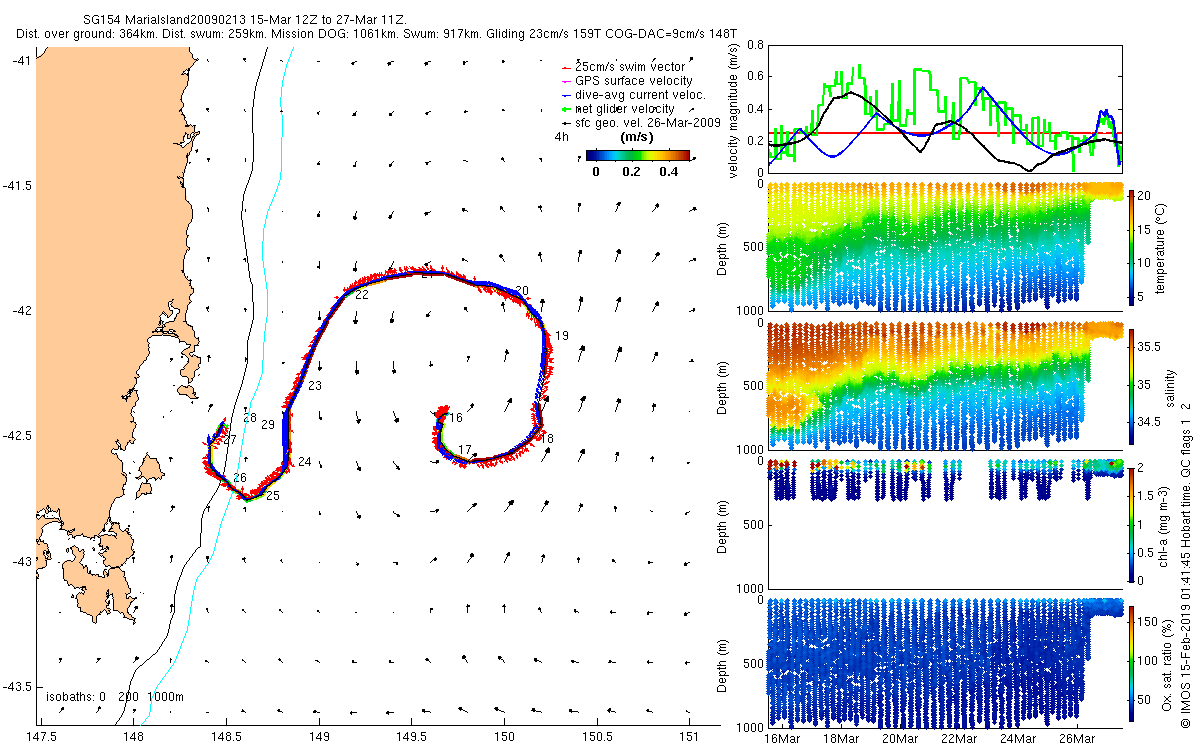Click the 150.5 longitude tick label
Viewport: 1200px width, 750px height.
[597, 736]
